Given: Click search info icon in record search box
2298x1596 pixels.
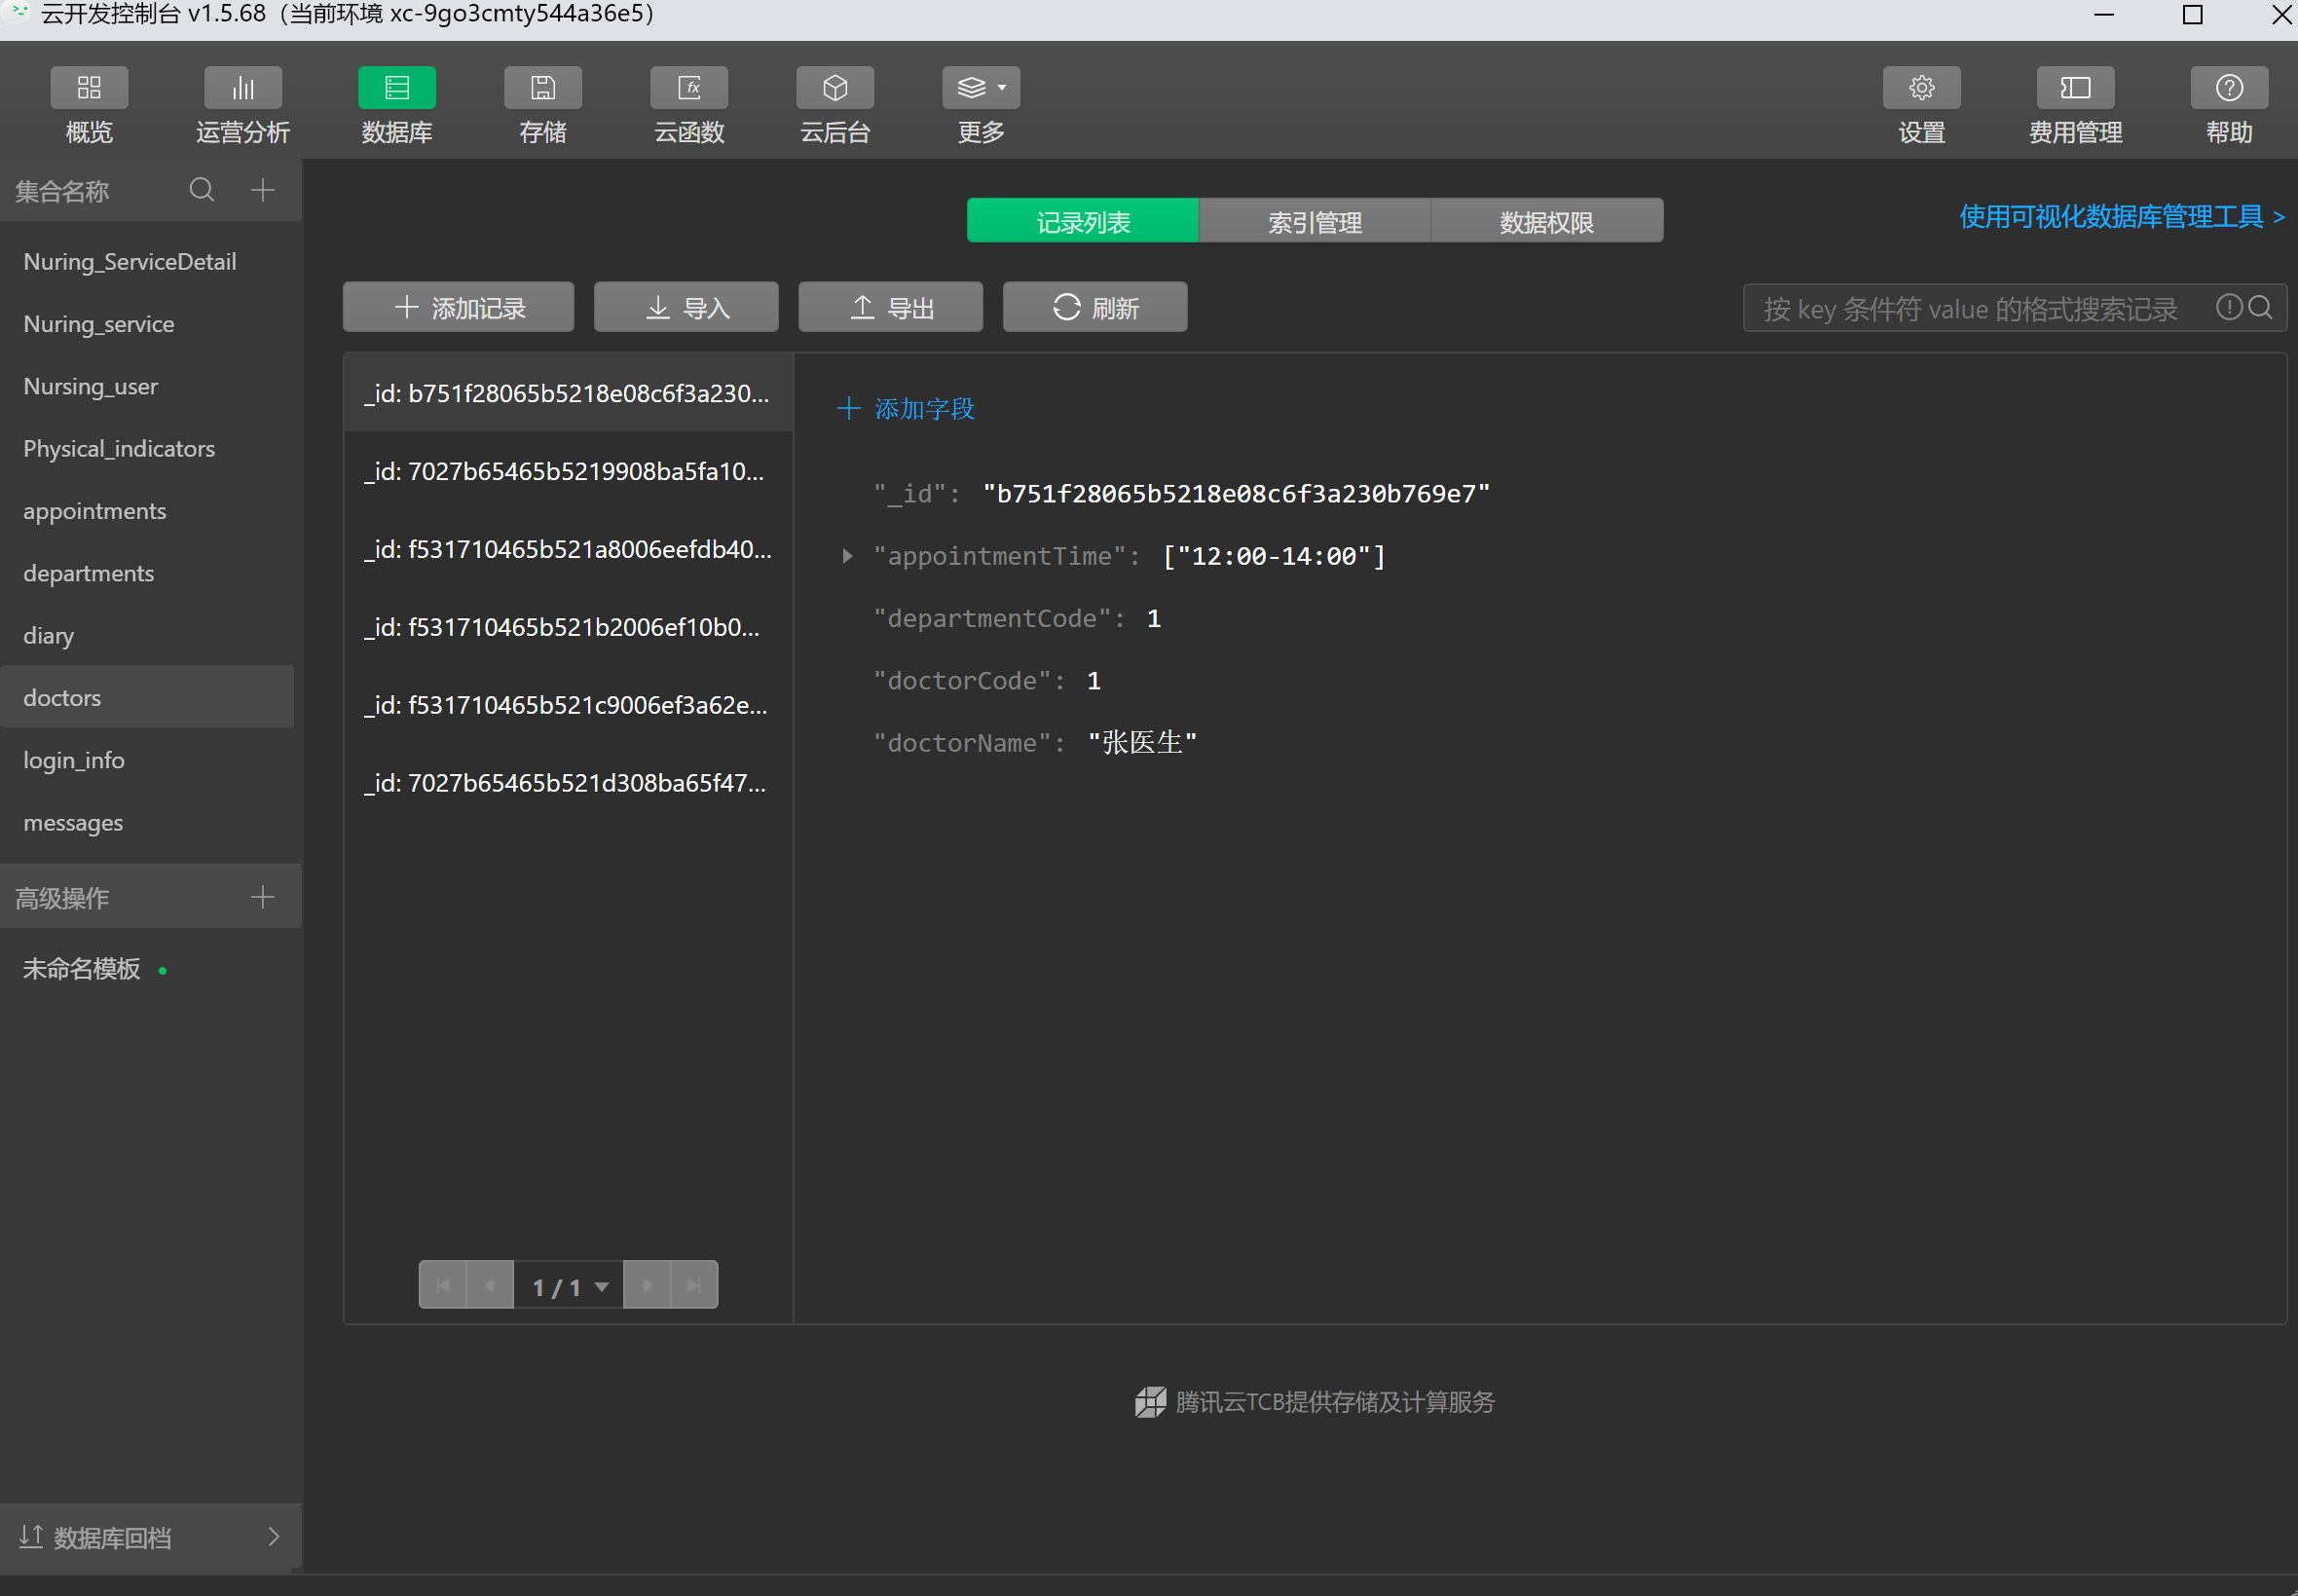Looking at the screenshot, I should (2228, 307).
